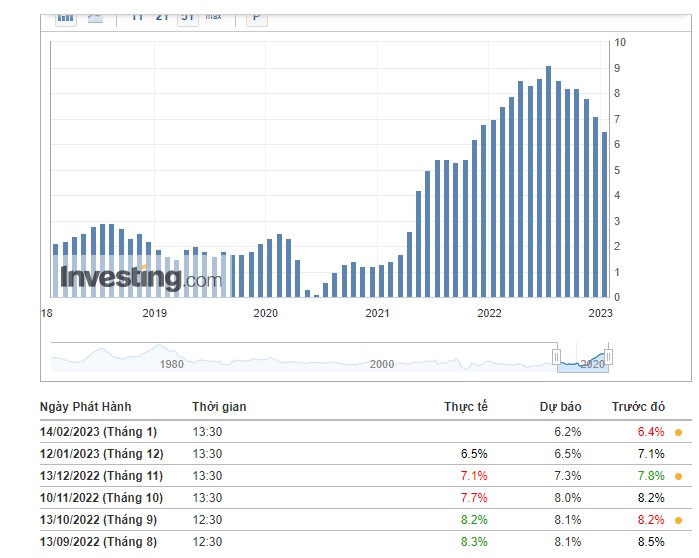Grab the right handle of the range navigator

[608, 357]
